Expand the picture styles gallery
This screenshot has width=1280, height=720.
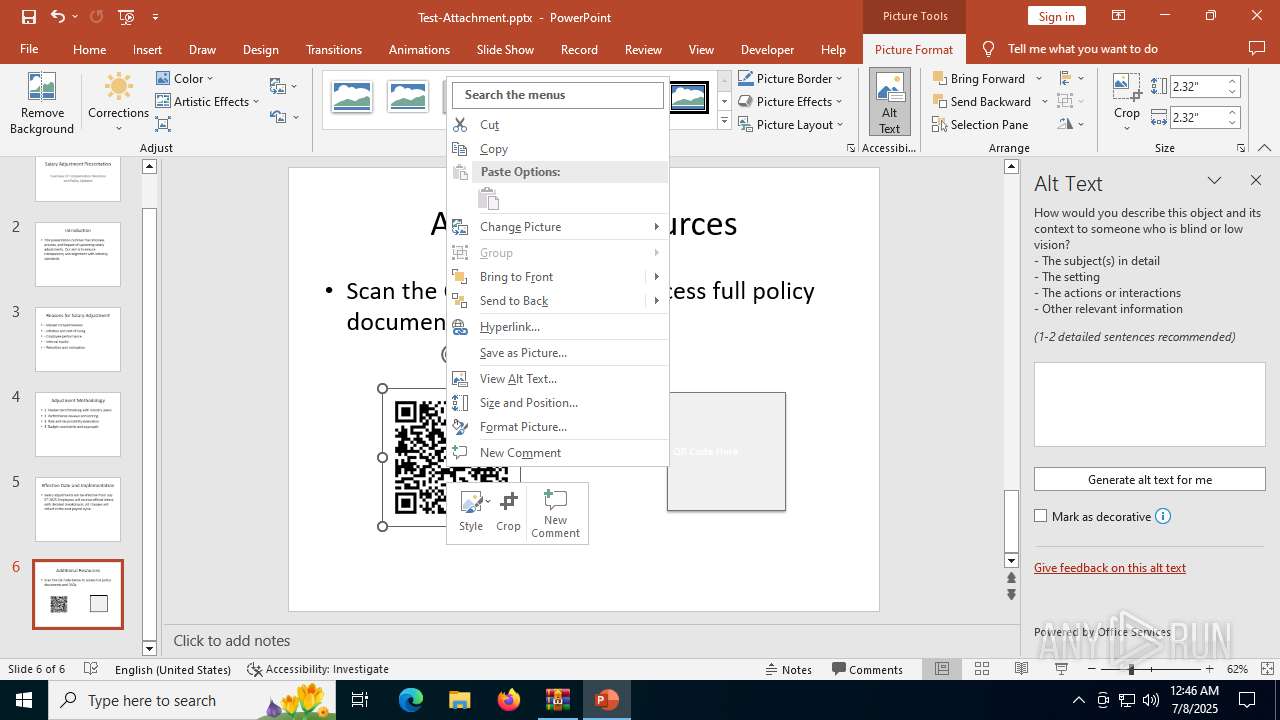click(x=725, y=121)
